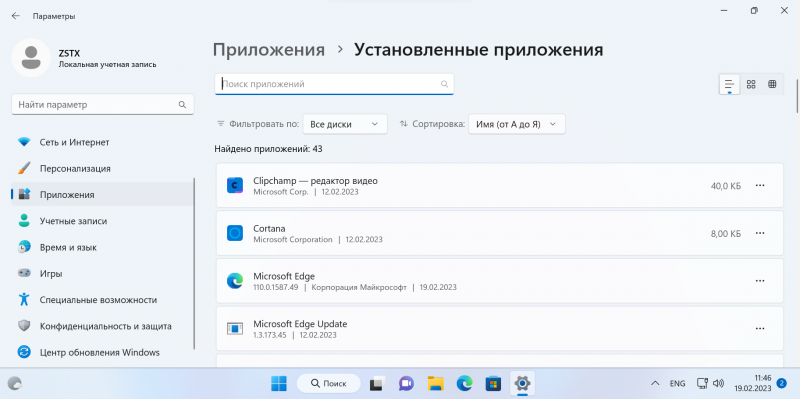Focus the Поиск приложений input field
The image size is (800, 399).
pyautogui.click(x=334, y=84)
